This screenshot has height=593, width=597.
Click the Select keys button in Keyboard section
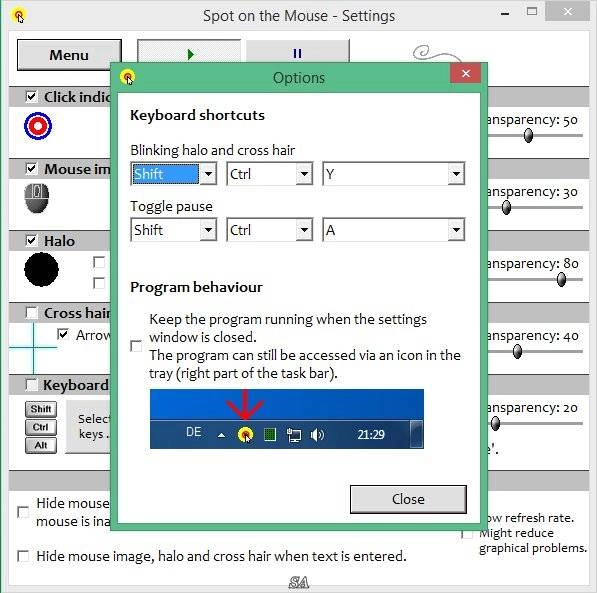click(89, 427)
